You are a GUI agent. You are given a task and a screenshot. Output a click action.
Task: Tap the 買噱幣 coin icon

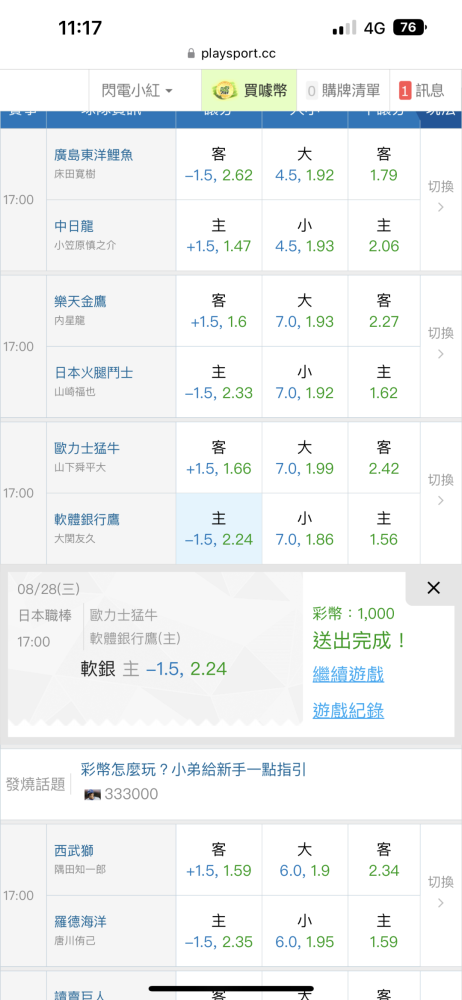pos(225,91)
